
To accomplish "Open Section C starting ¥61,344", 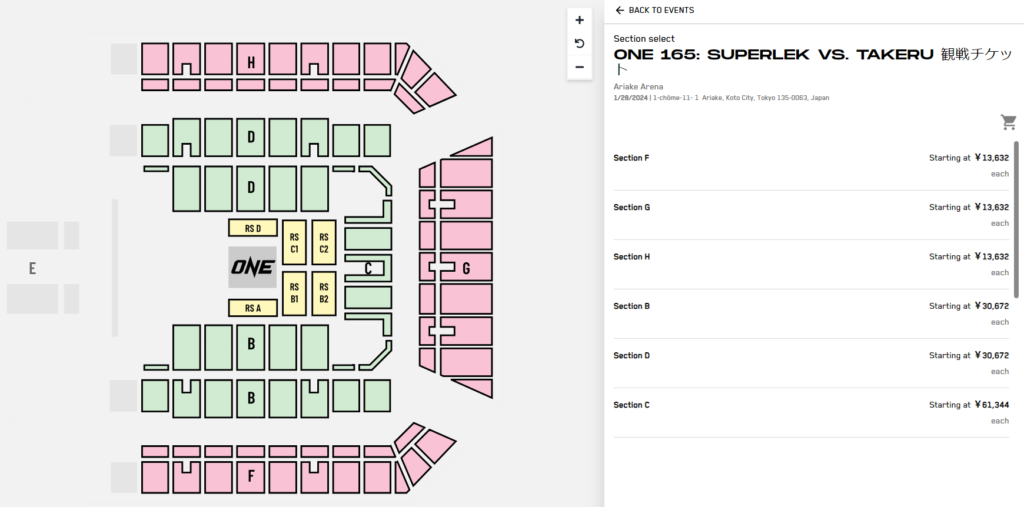I will tap(811, 413).
